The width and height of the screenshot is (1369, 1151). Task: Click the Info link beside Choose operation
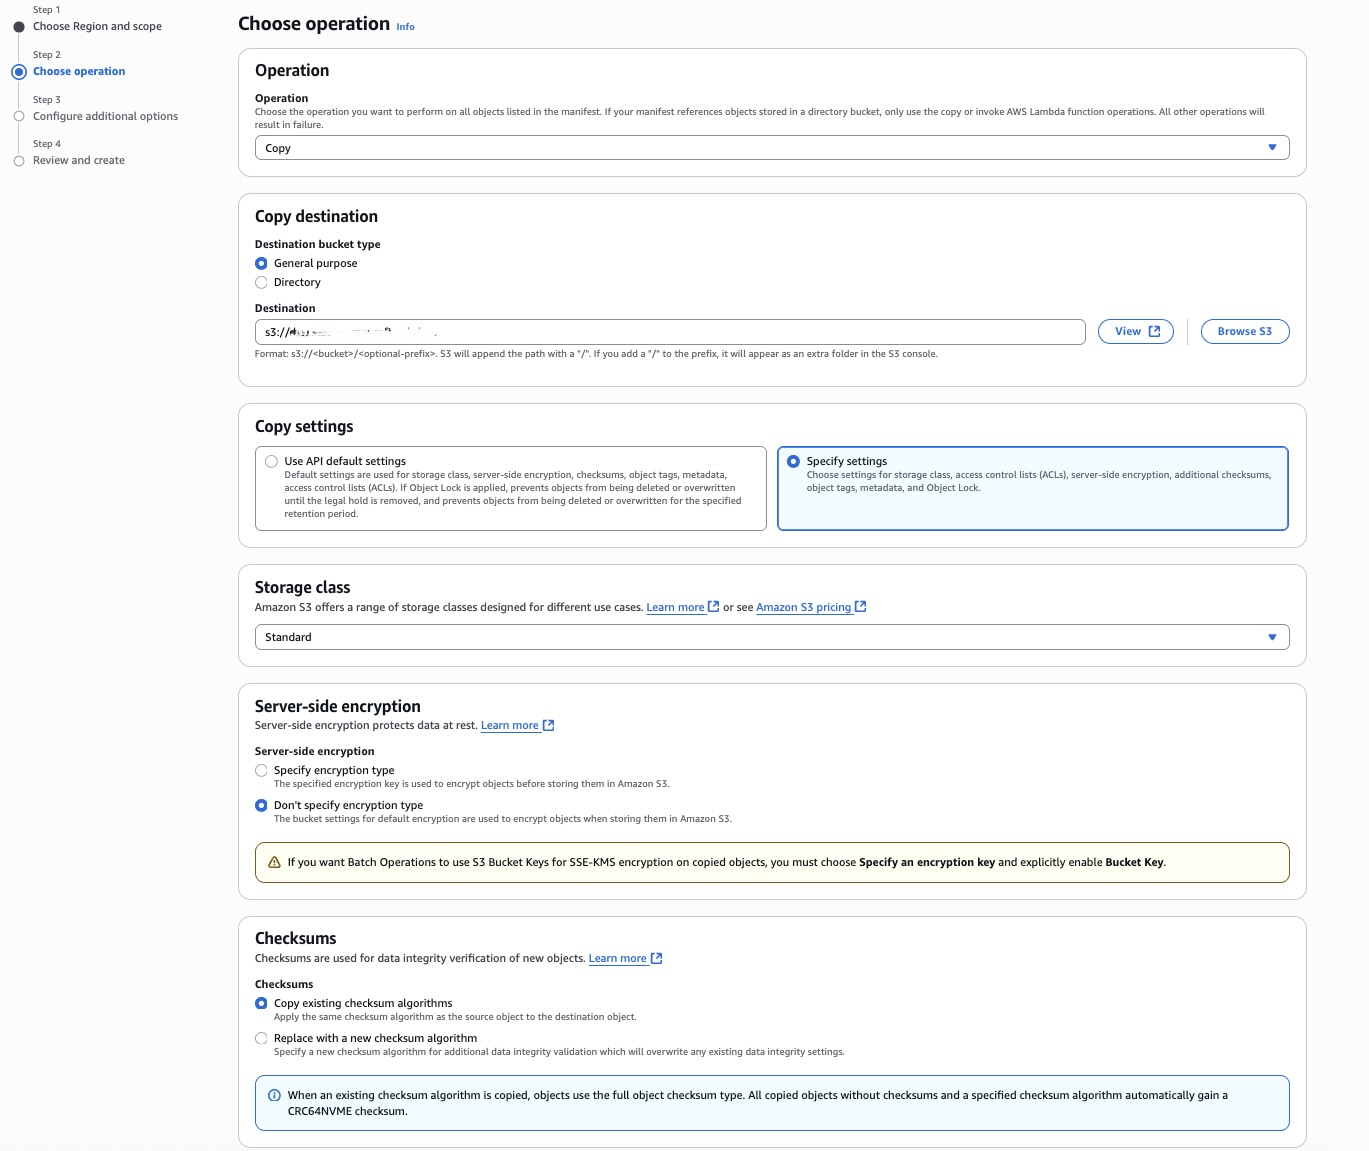405,27
